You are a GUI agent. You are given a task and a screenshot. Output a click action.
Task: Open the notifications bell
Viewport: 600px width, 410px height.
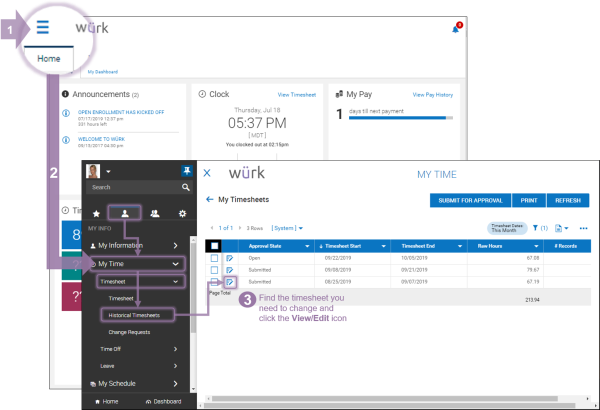[456, 29]
